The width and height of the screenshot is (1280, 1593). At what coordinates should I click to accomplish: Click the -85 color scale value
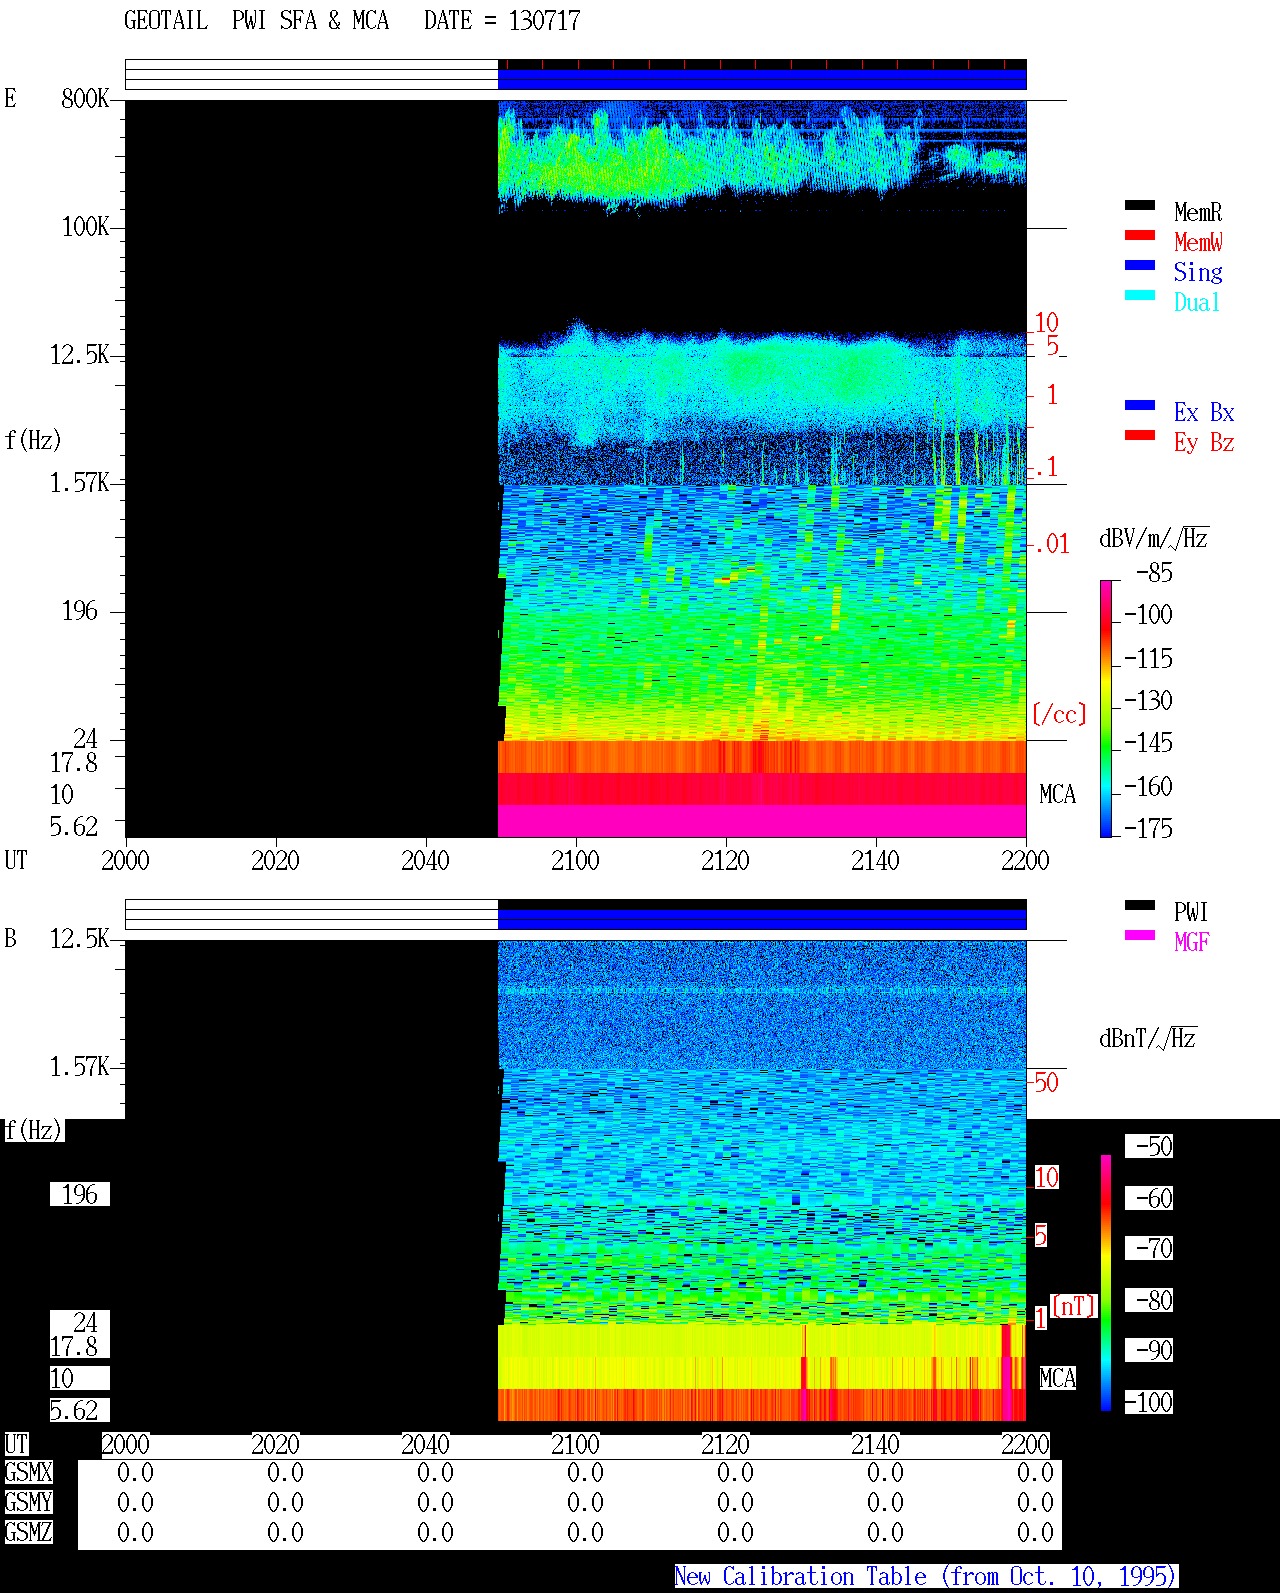click(1154, 573)
